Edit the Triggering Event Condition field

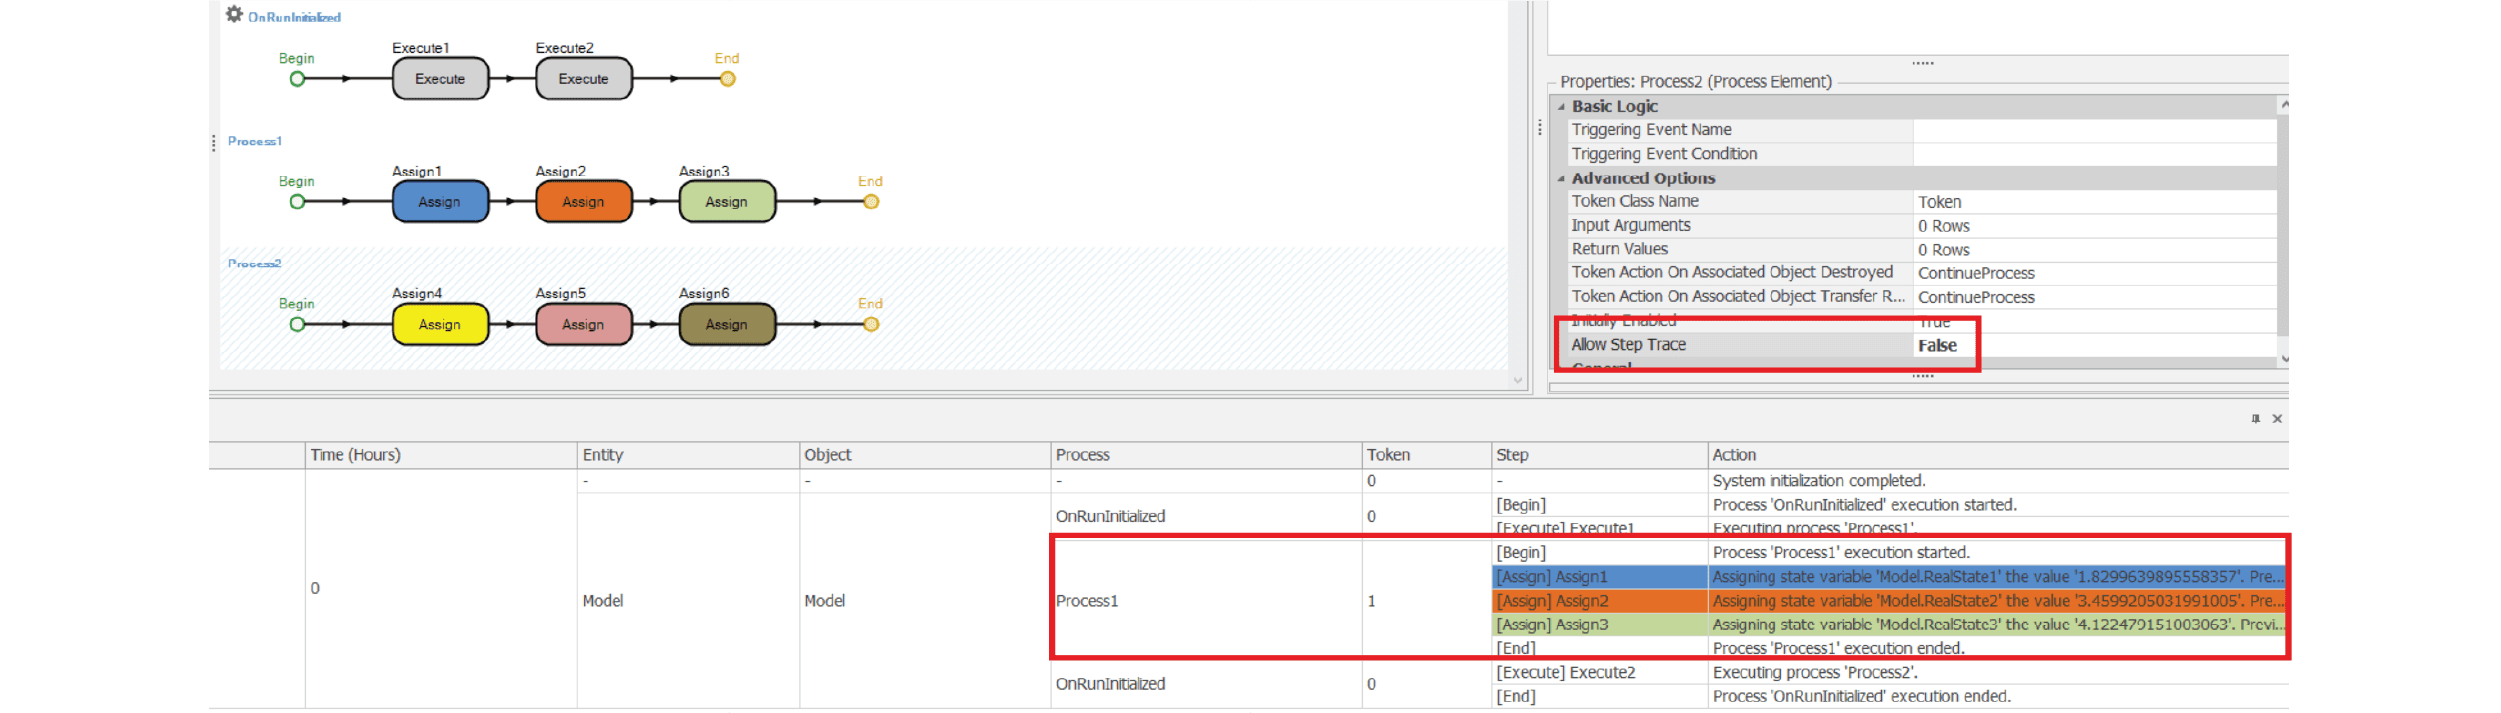2094,154
